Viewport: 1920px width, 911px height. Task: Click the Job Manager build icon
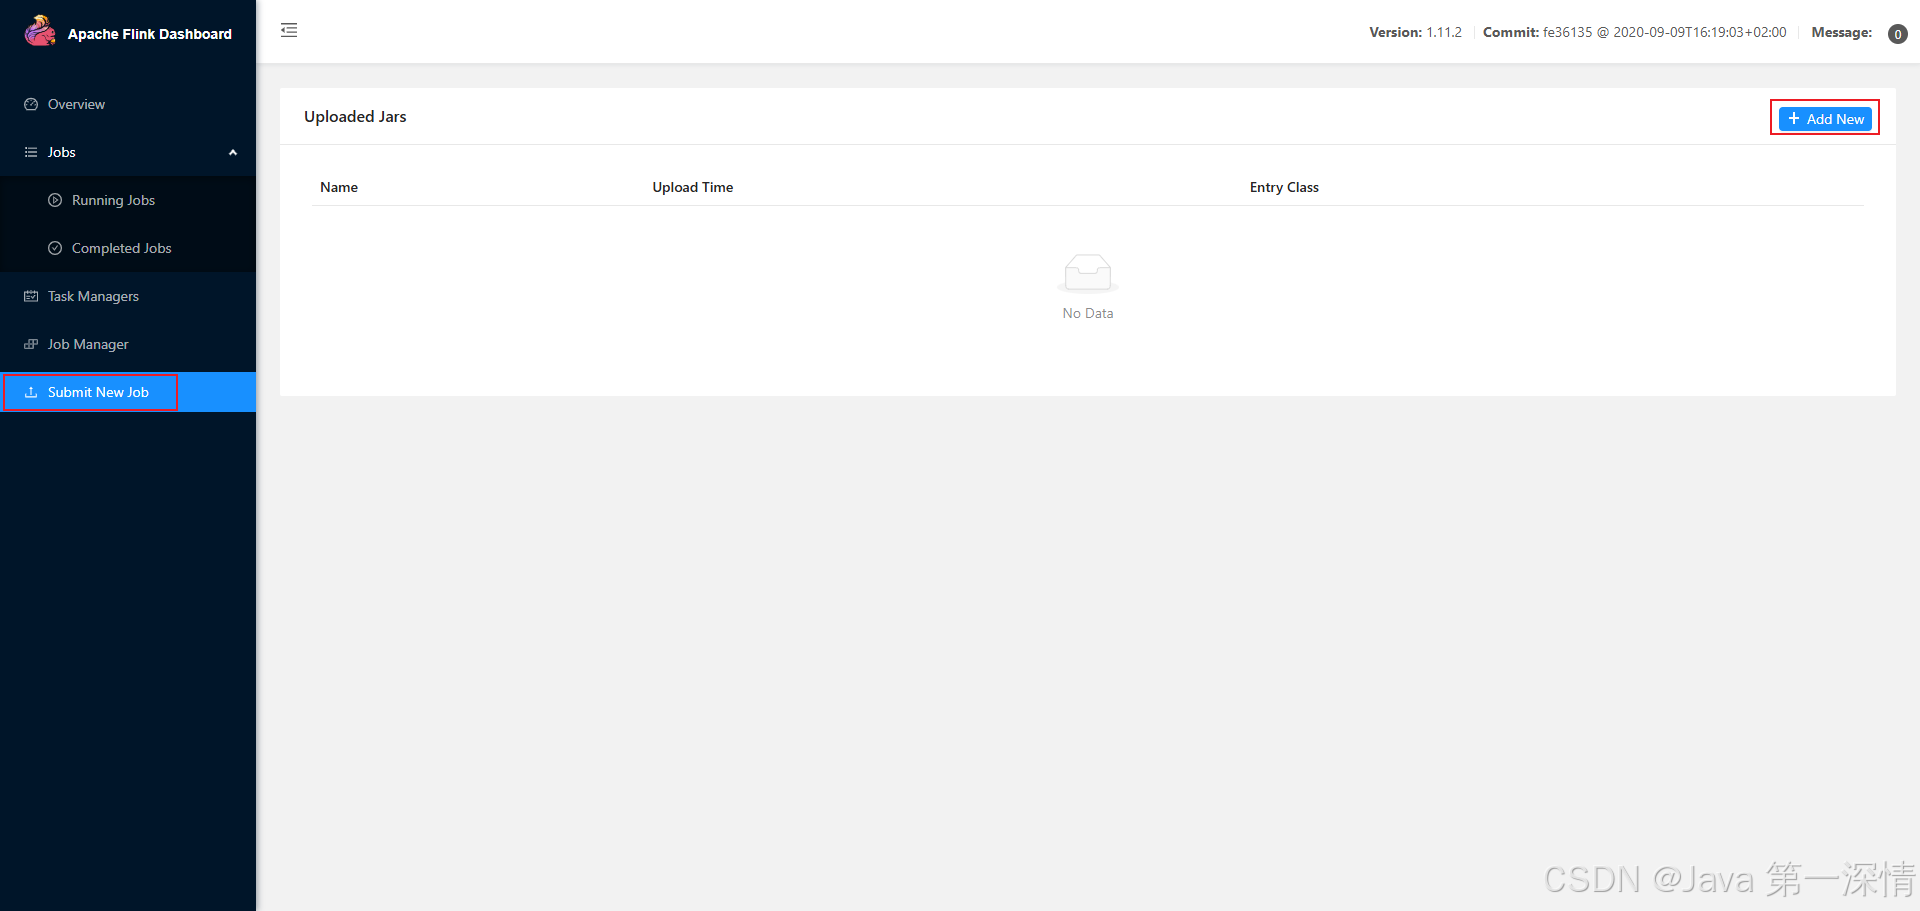pos(31,344)
